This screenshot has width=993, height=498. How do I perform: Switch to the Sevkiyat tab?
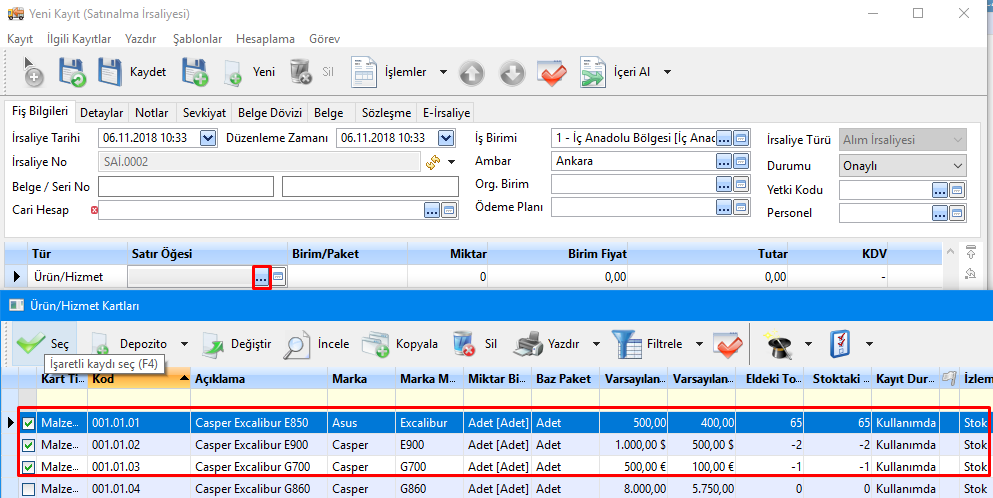tap(203, 113)
